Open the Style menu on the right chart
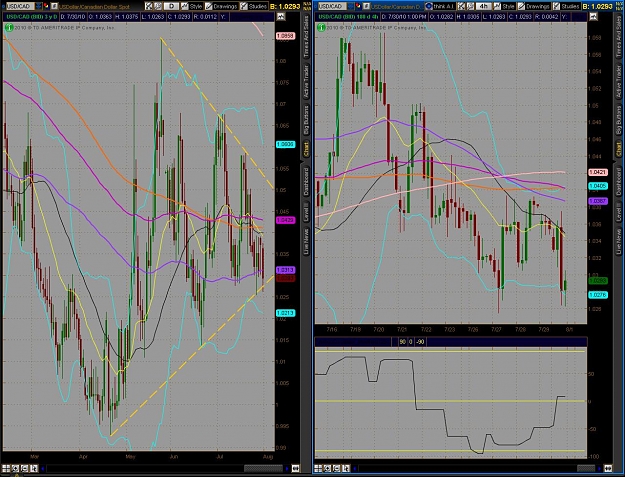 (x=505, y=6)
